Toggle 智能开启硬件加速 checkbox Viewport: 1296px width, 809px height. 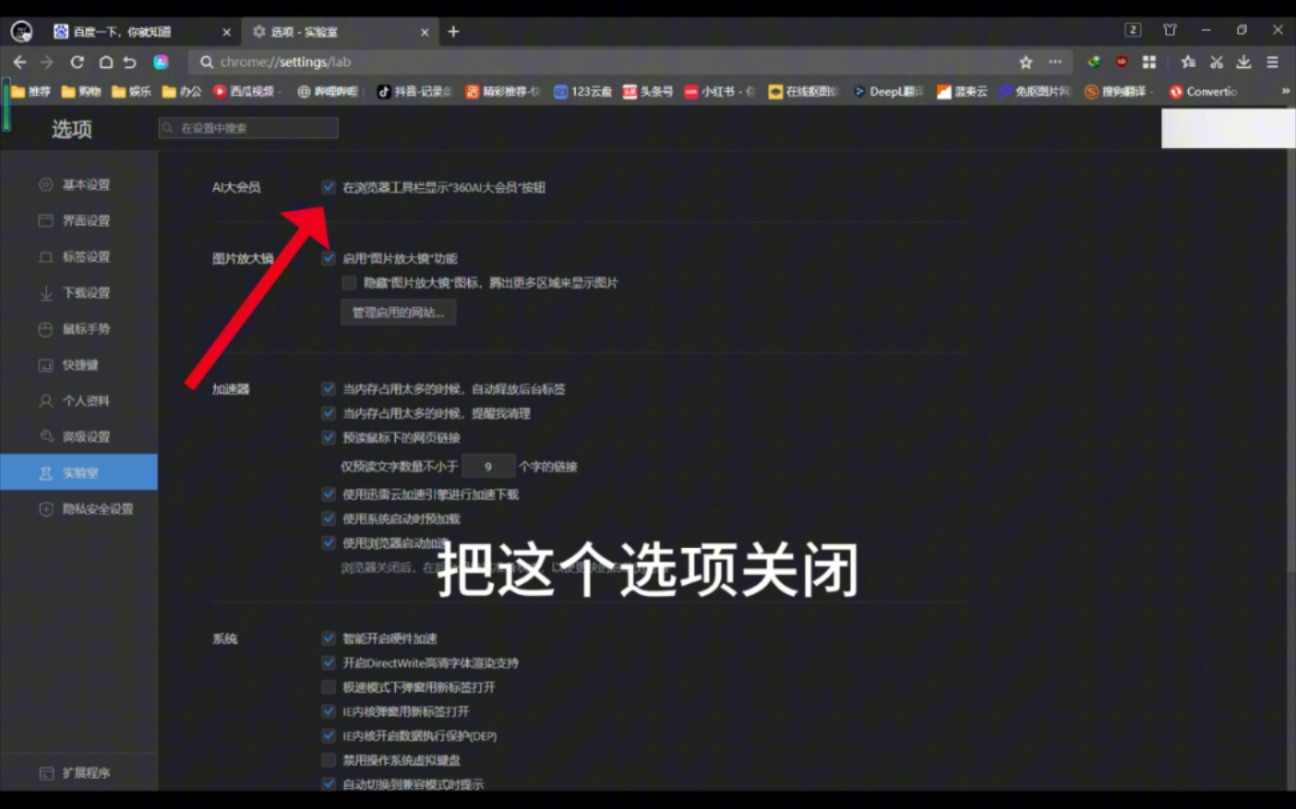(328, 638)
